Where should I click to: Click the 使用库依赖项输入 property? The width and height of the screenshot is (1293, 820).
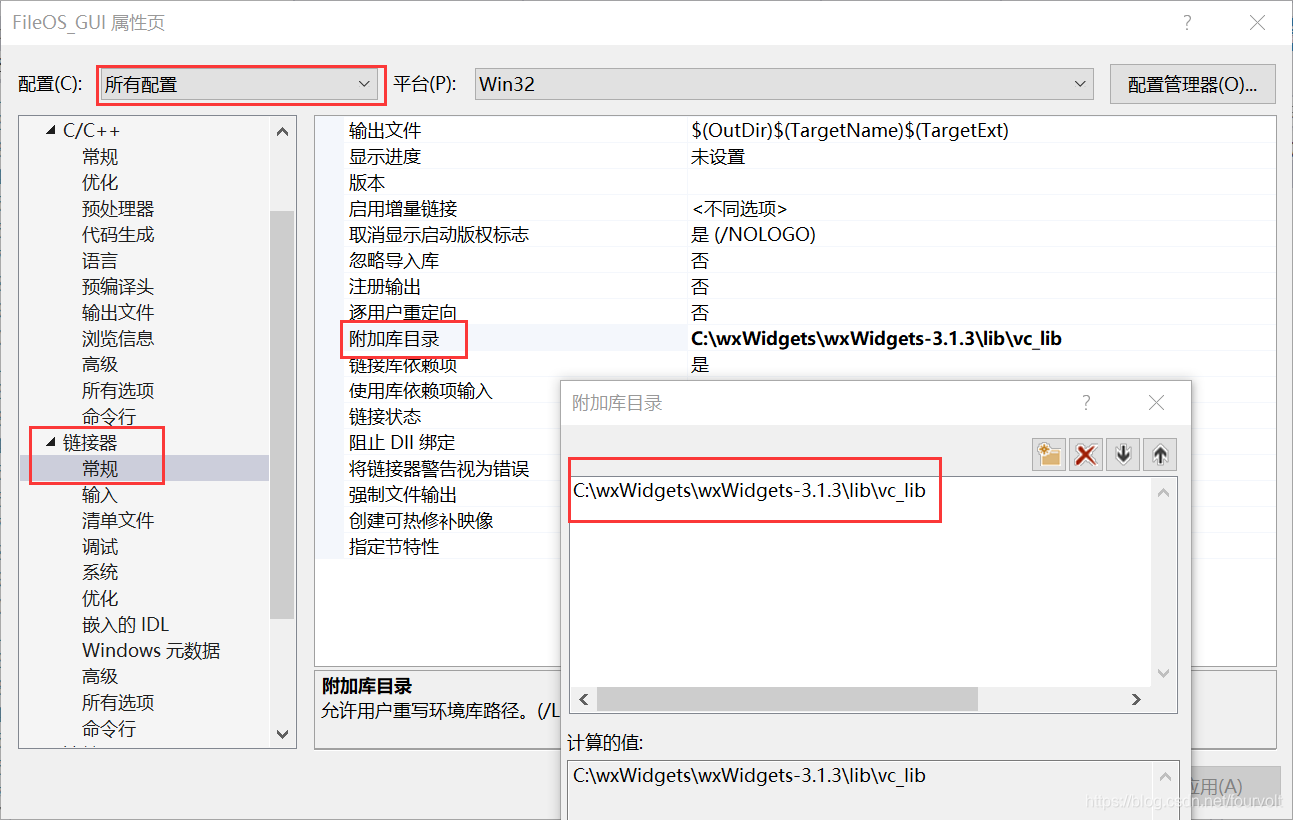click(x=421, y=391)
